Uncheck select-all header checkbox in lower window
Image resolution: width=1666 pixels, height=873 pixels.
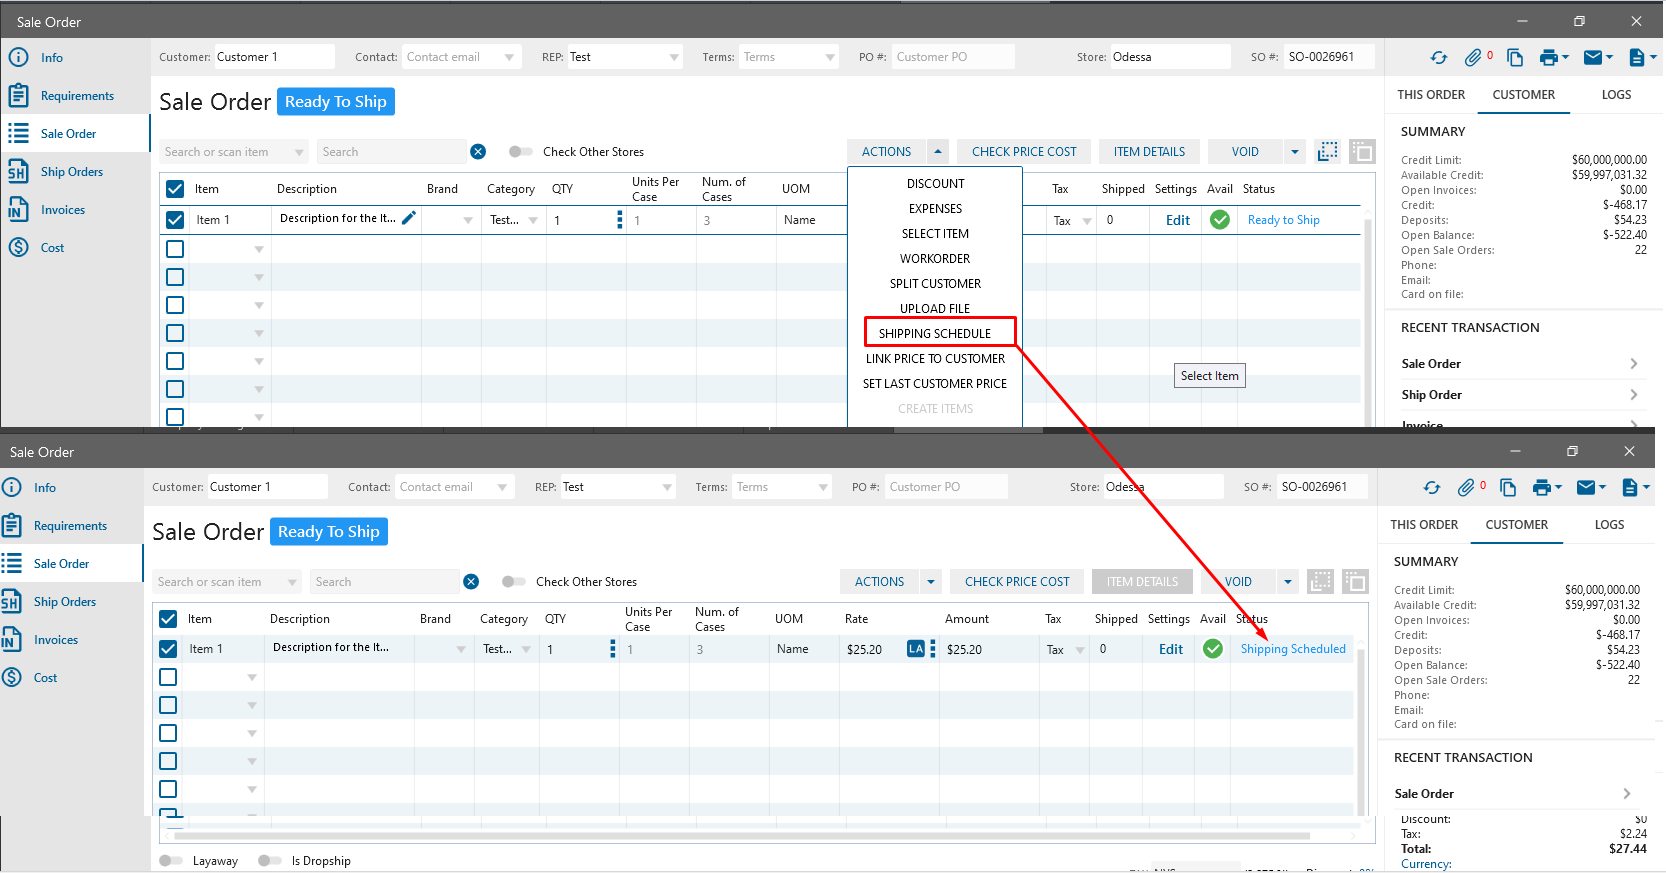[168, 619]
